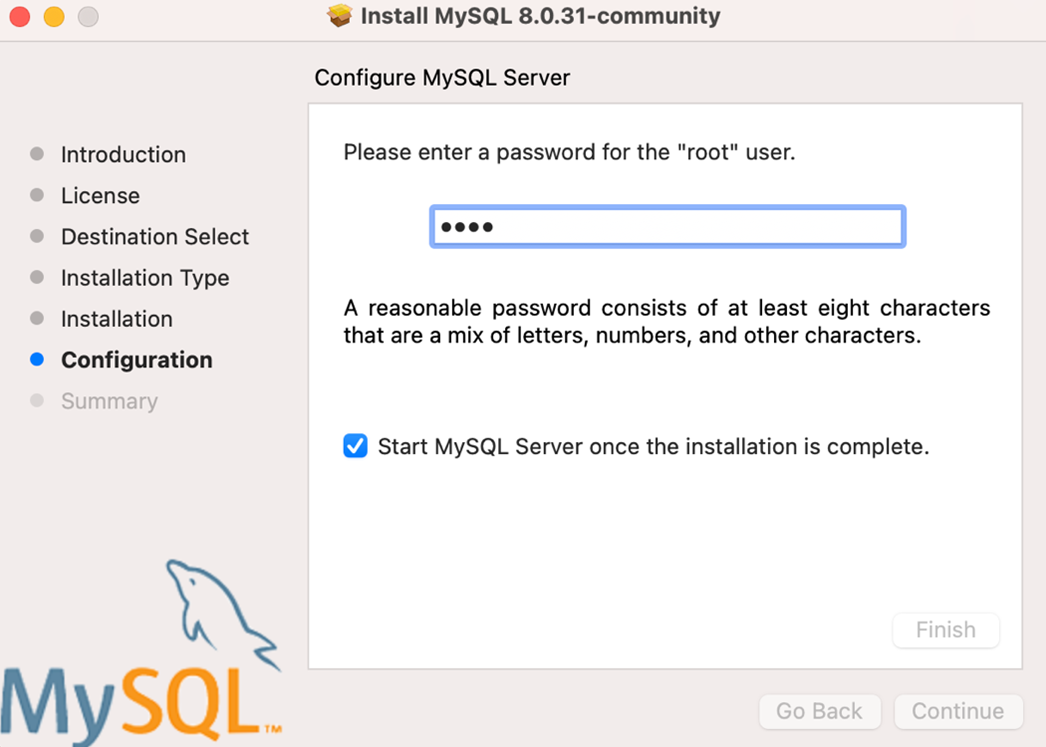Click the package icon in the title bar
1046x747 pixels.
(x=340, y=16)
